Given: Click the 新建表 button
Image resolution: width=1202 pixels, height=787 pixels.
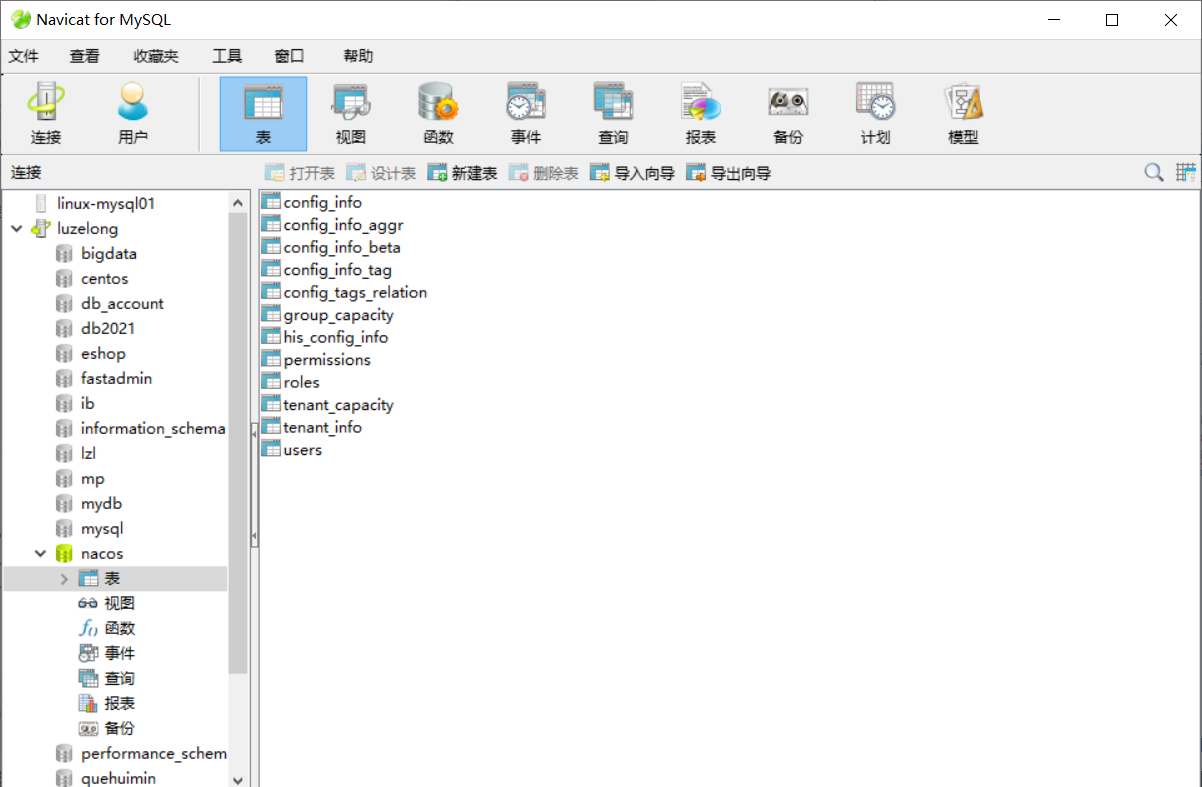Looking at the screenshot, I should point(462,173).
